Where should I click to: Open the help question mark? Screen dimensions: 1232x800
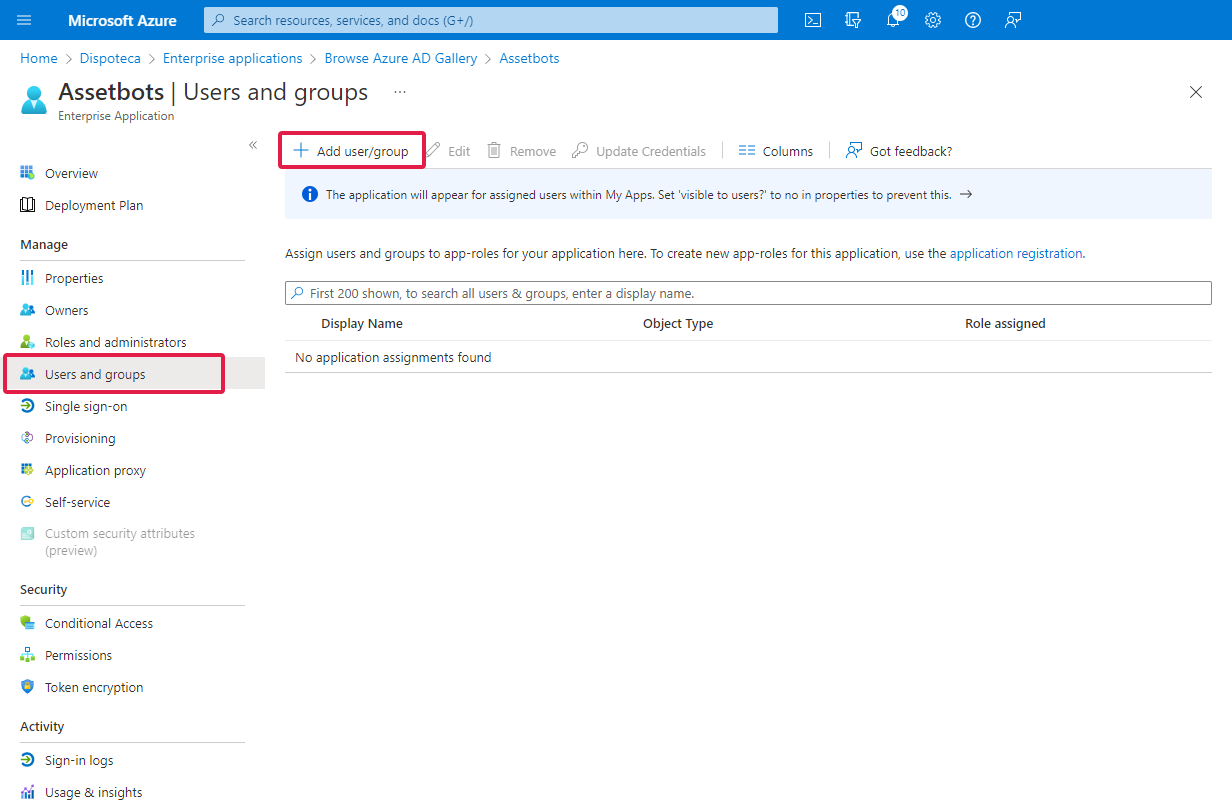tap(973, 20)
